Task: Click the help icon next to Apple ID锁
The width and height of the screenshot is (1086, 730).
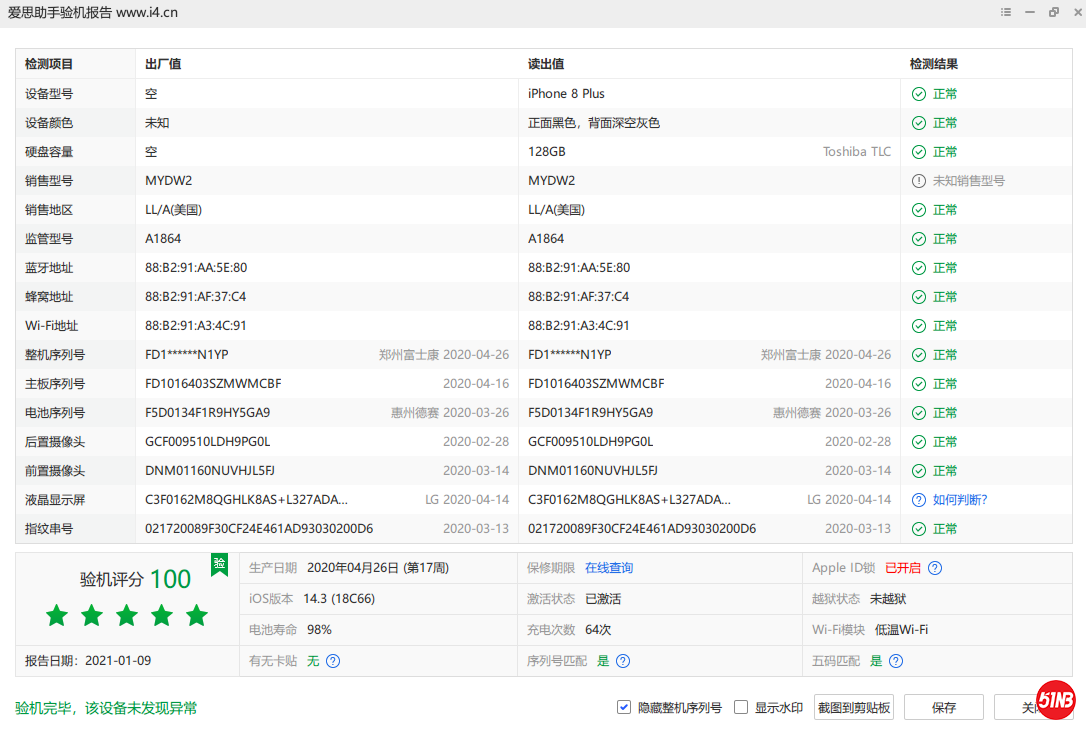Action: (935, 568)
